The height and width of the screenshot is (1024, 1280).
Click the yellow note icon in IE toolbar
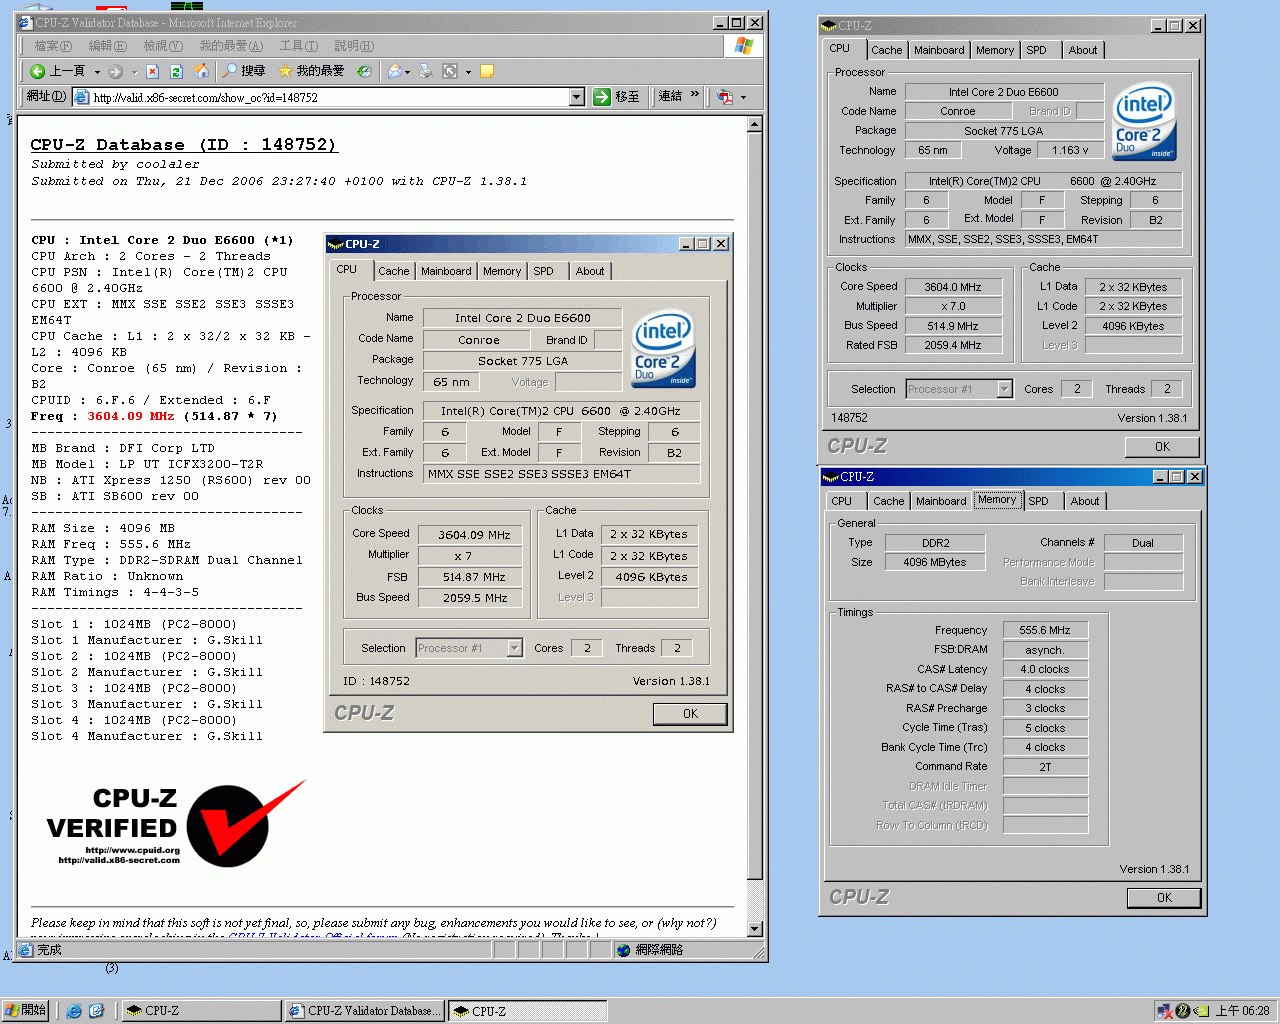(x=487, y=71)
